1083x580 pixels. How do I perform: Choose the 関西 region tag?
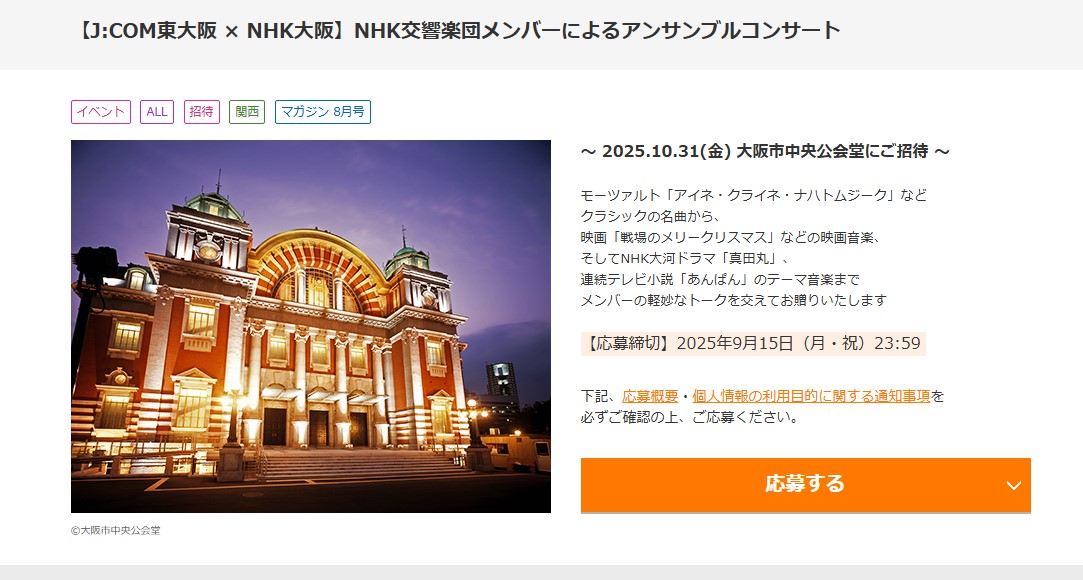click(x=247, y=112)
